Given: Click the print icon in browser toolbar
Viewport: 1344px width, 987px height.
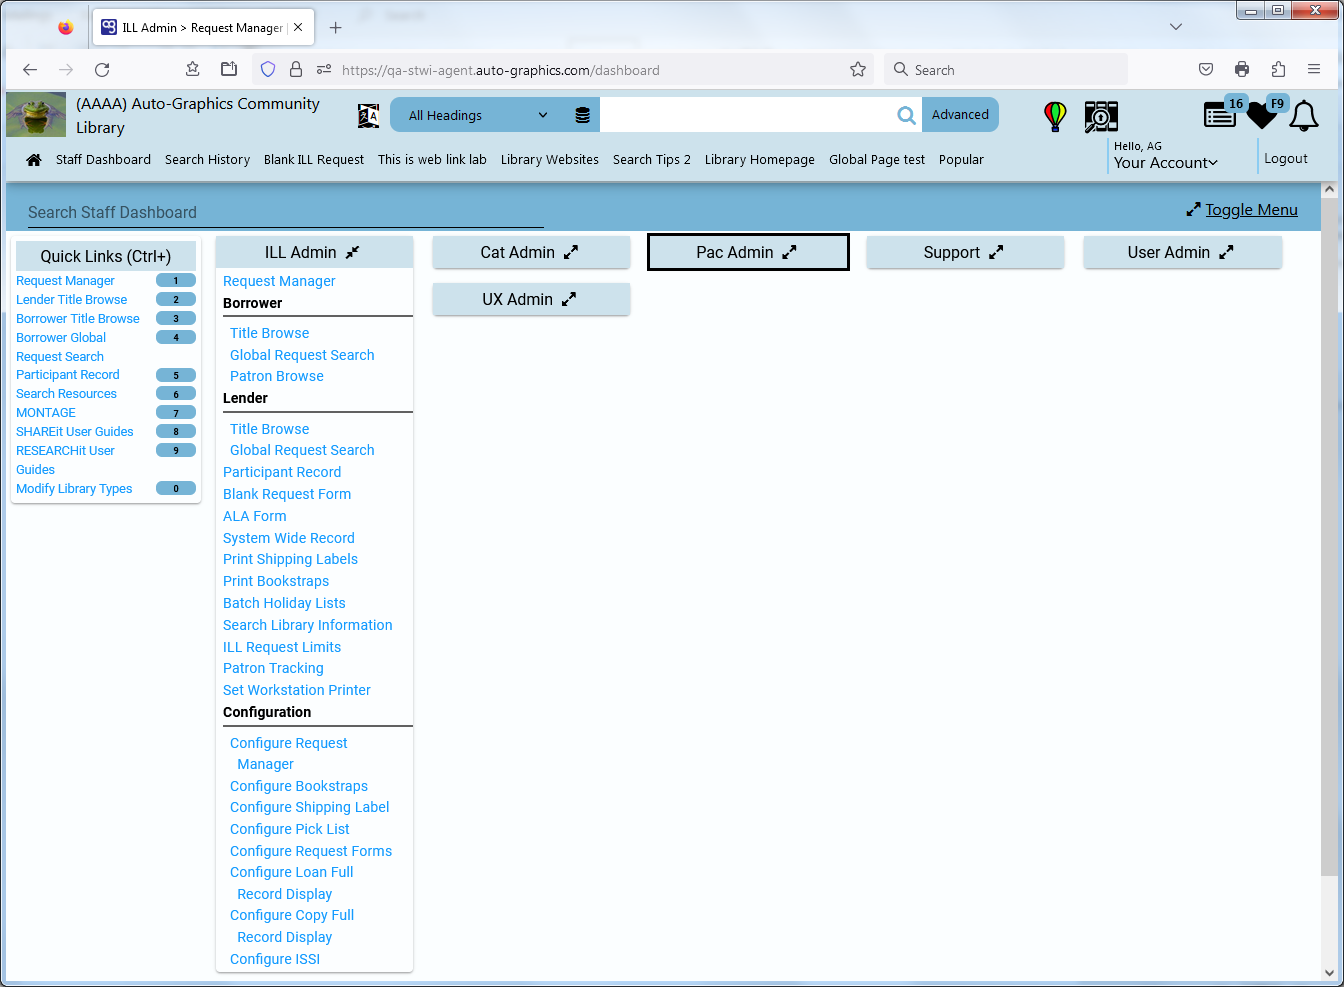Looking at the screenshot, I should [1242, 70].
